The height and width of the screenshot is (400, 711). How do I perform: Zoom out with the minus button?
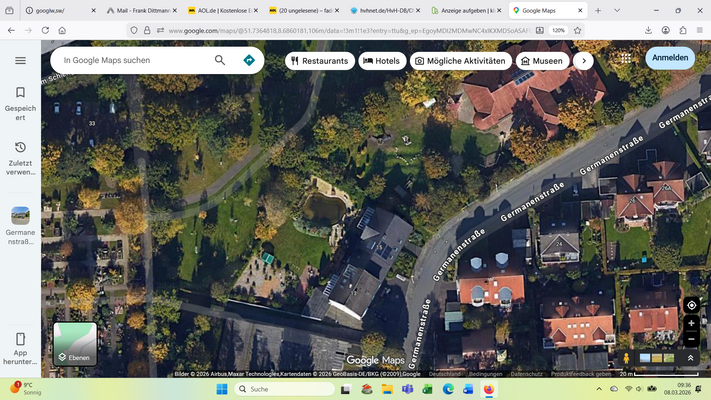pos(691,339)
